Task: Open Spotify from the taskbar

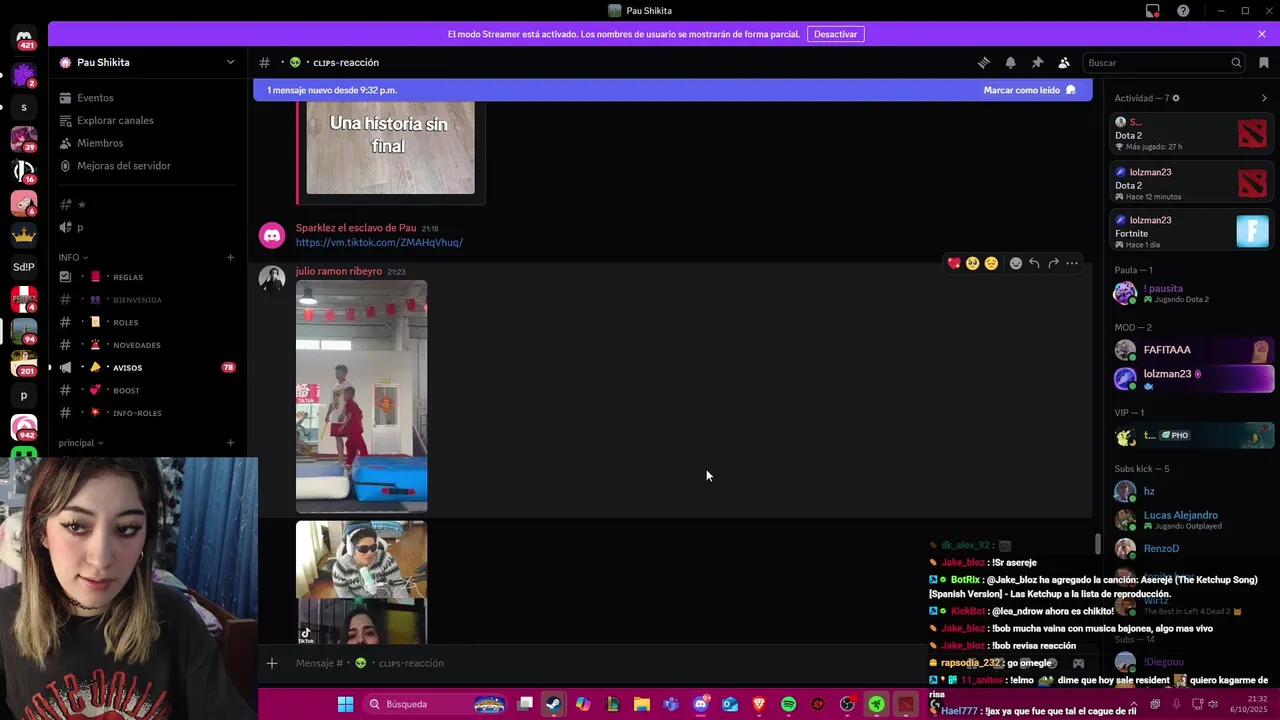Action: [x=788, y=704]
